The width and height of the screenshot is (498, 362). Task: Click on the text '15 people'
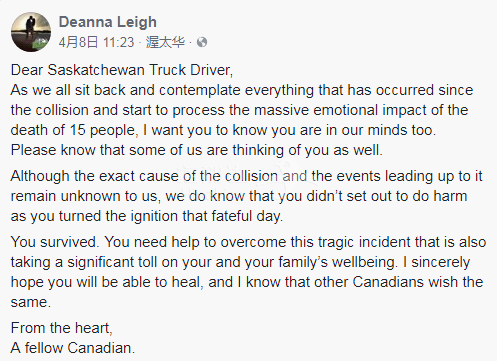pyautogui.click(x=102, y=130)
